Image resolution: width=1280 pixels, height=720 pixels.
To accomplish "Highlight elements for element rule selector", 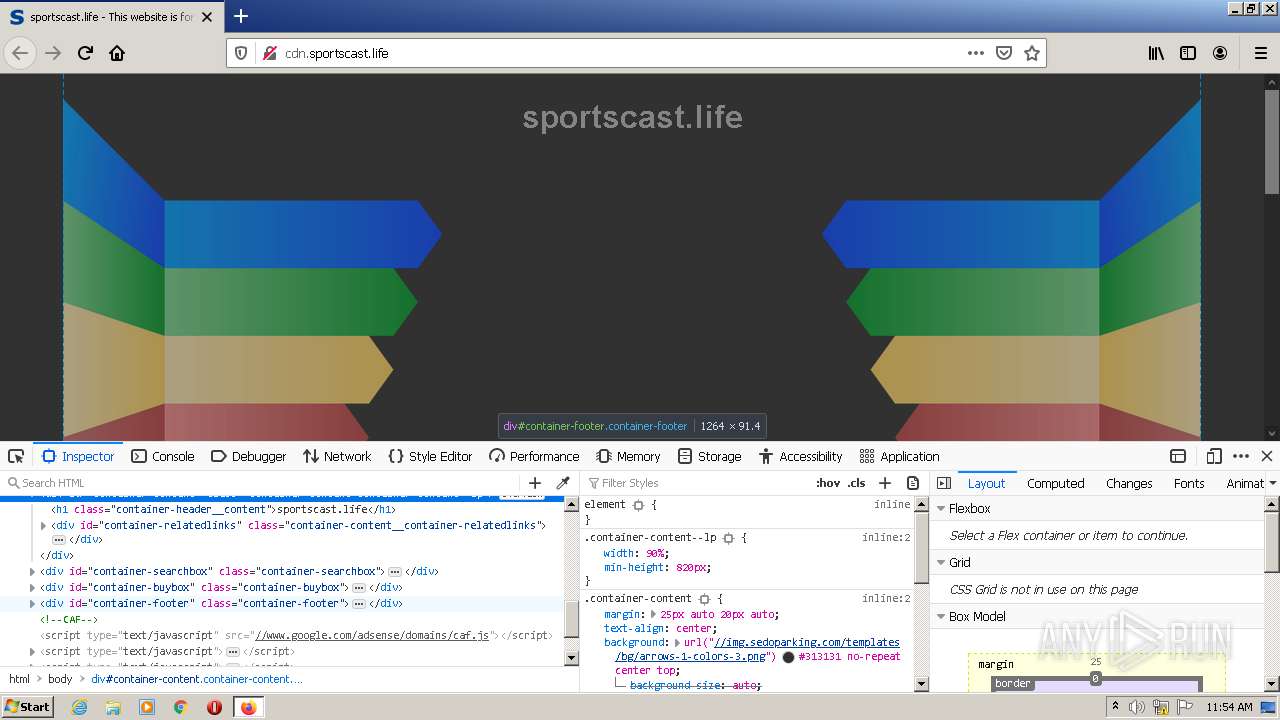I will 638,506.
